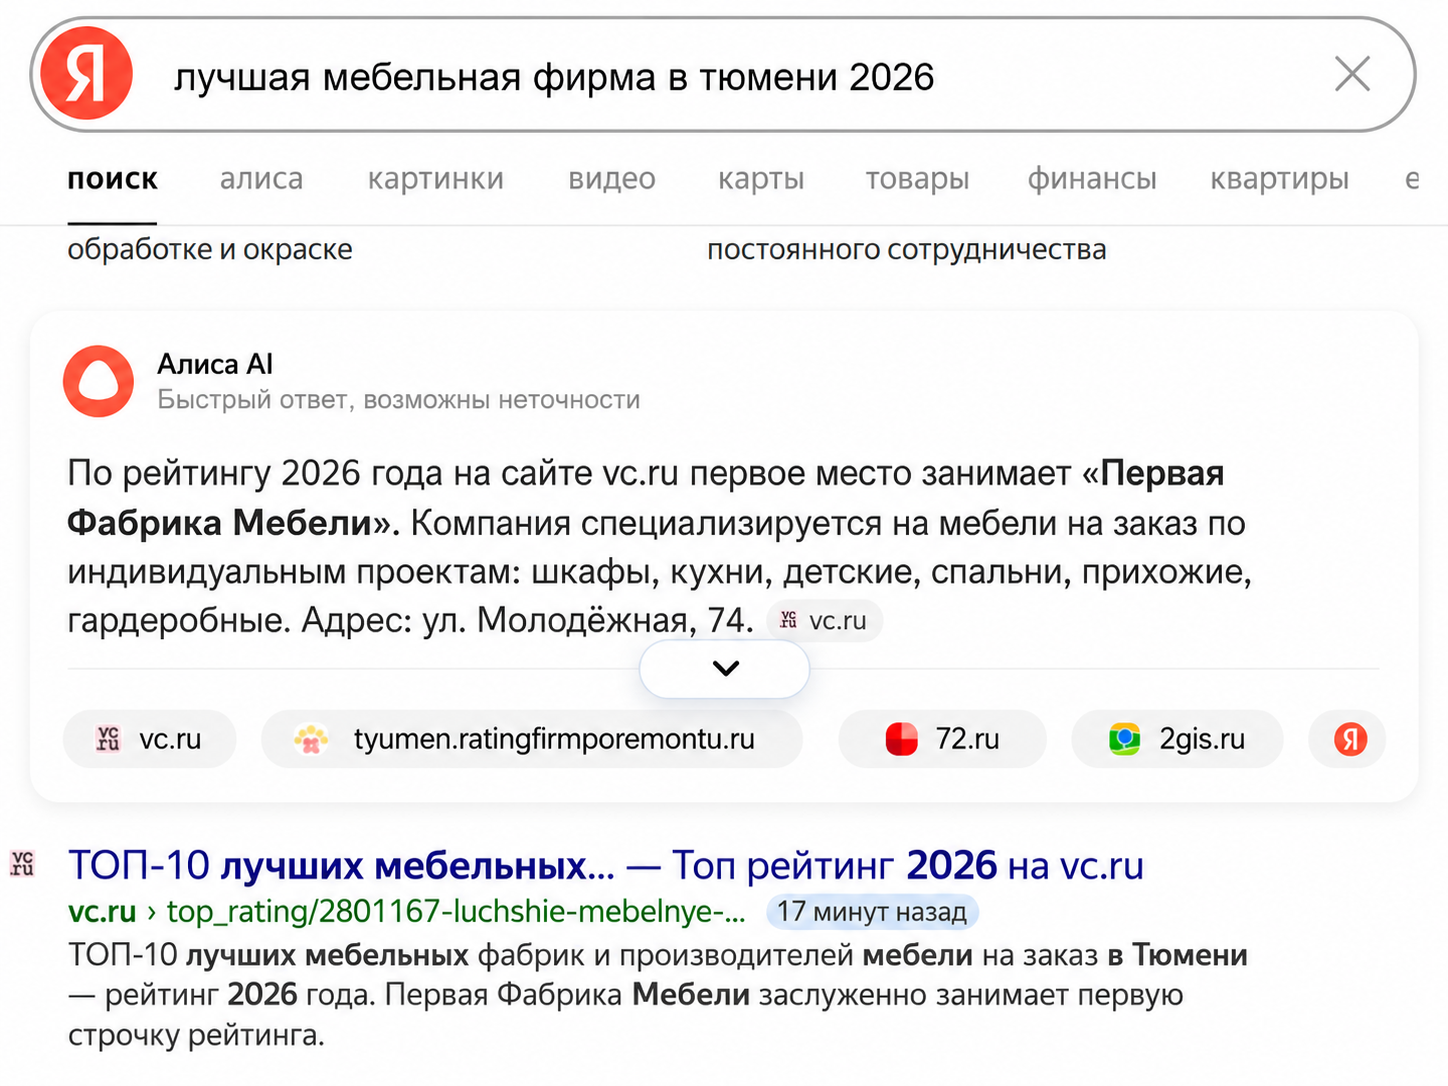Screen dimensions: 1448x1086
Task: Switch to the алиса tab
Action: pyautogui.click(x=261, y=179)
